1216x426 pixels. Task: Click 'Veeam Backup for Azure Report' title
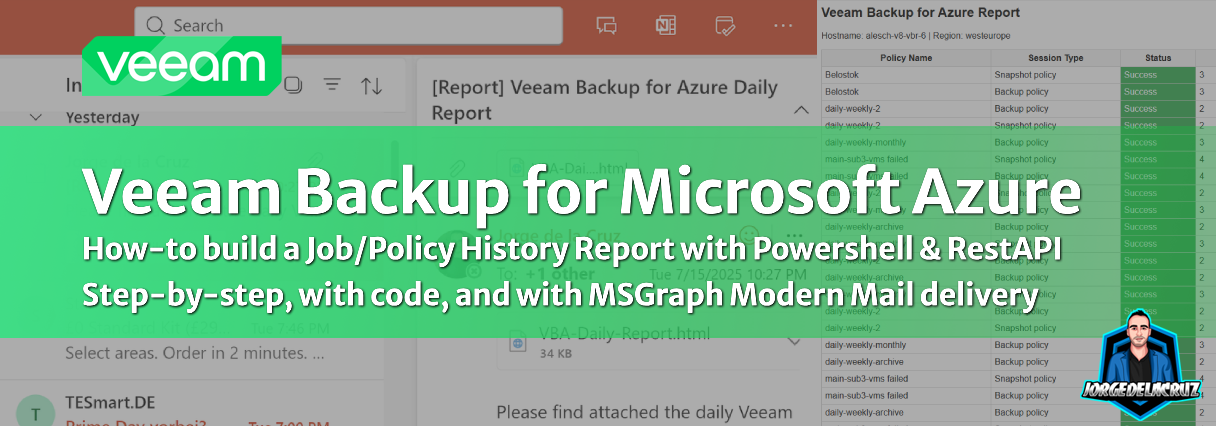(x=920, y=13)
